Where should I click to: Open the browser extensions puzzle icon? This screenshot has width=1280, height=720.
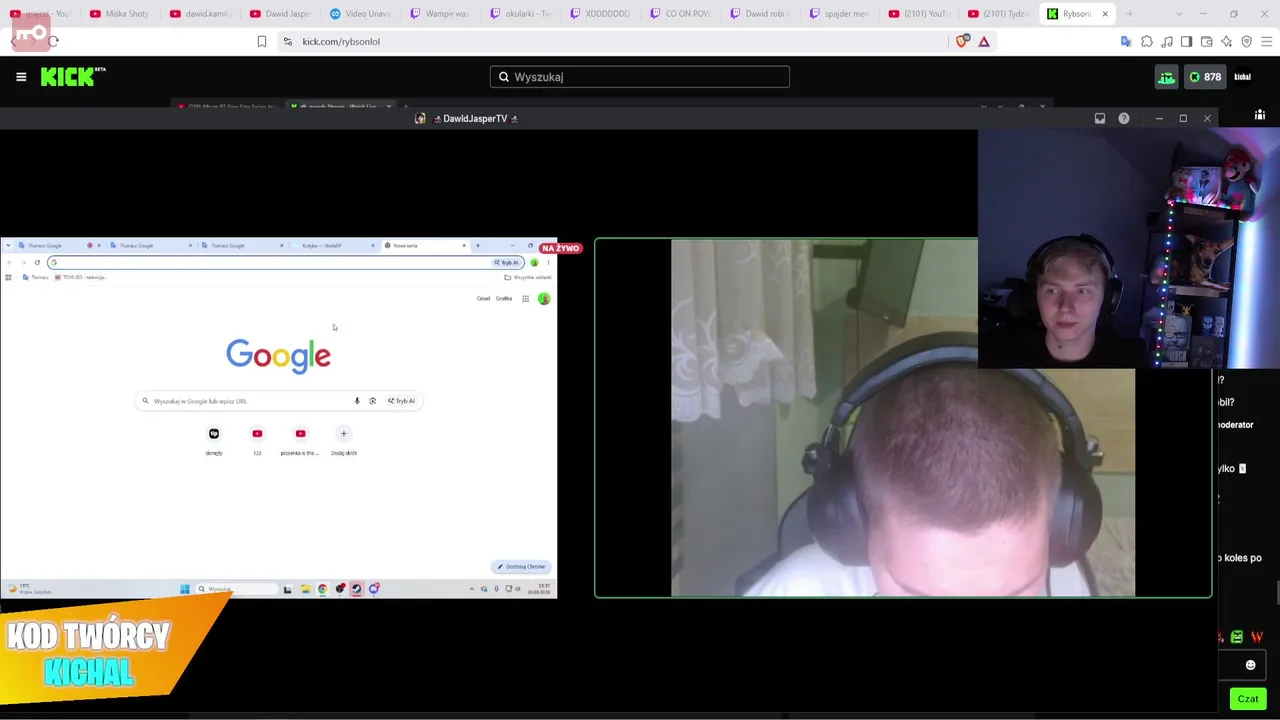coord(1147,42)
